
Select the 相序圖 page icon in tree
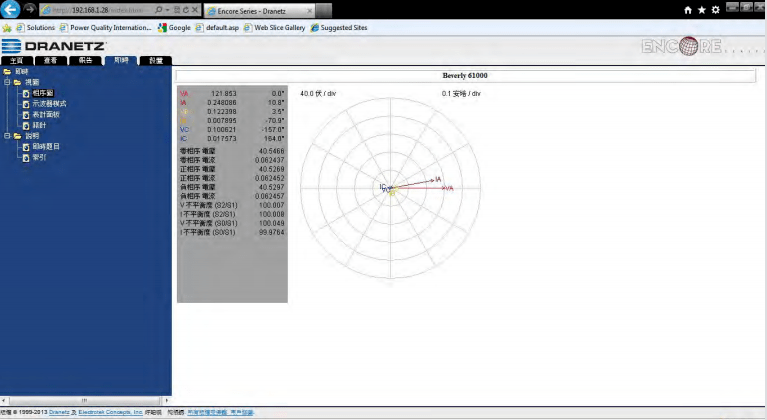click(26, 93)
